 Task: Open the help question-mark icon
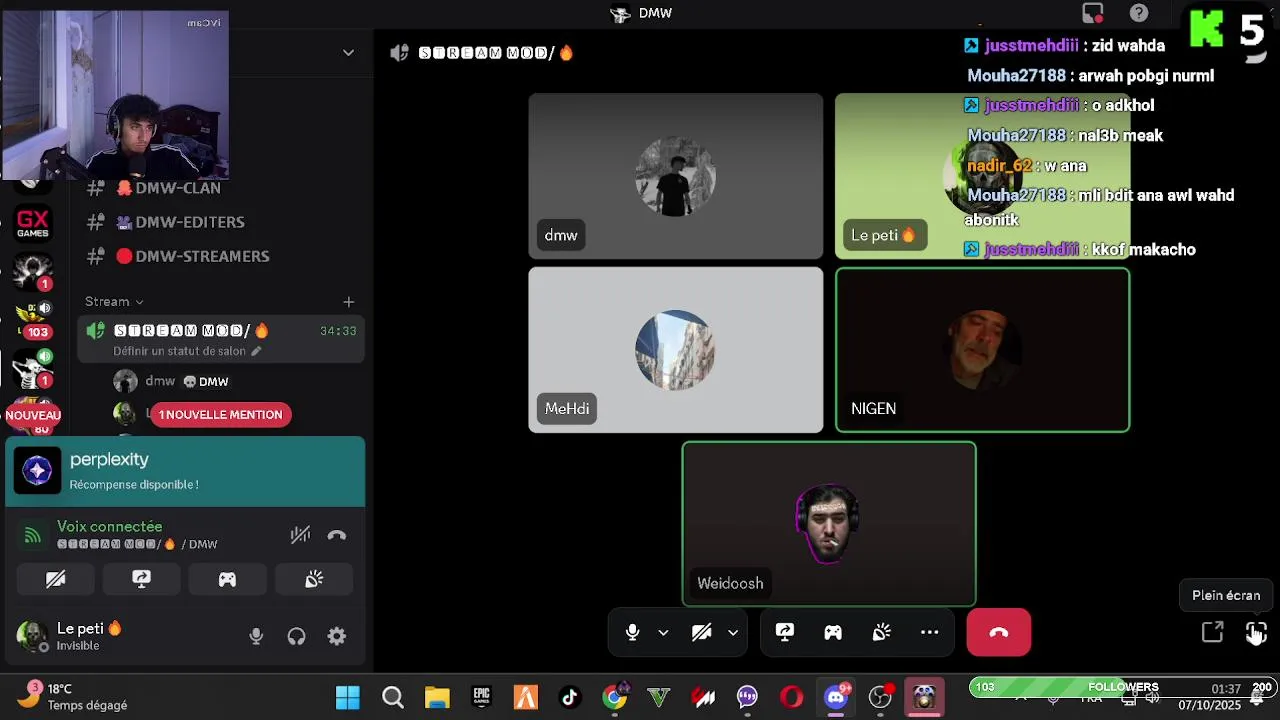[x=1139, y=13]
